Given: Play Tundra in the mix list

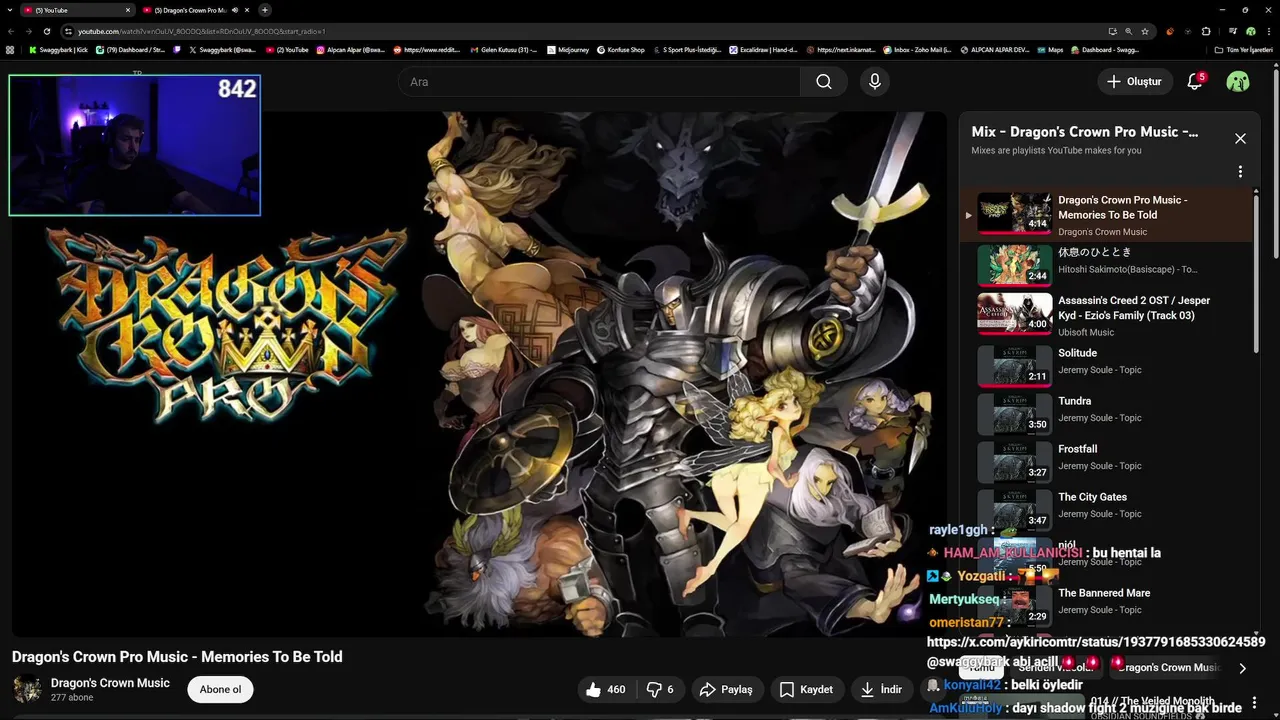Looking at the screenshot, I should click(x=1105, y=412).
